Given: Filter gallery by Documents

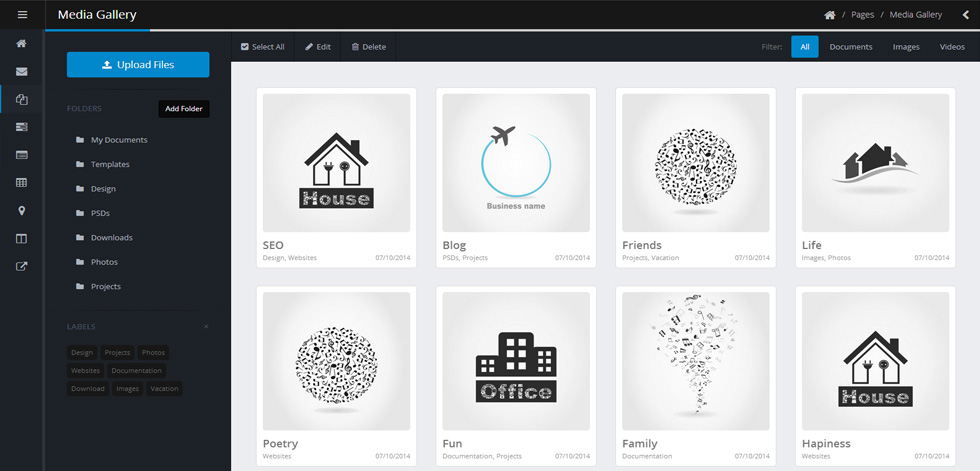Looking at the screenshot, I should coord(851,47).
